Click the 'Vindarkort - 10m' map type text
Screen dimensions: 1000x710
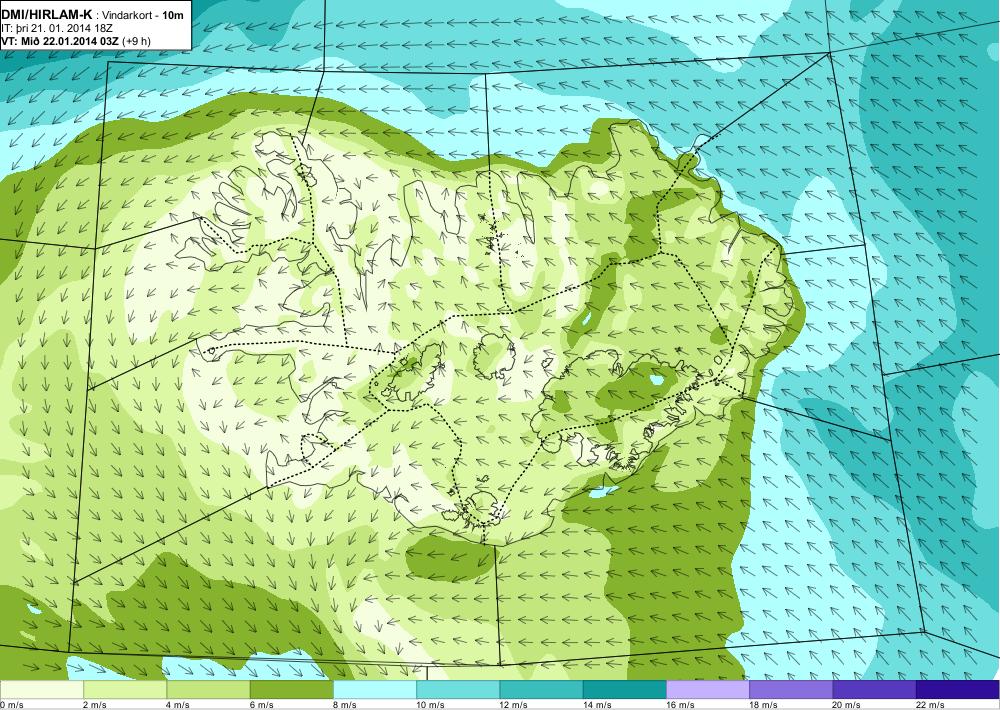pyautogui.click(x=143, y=15)
